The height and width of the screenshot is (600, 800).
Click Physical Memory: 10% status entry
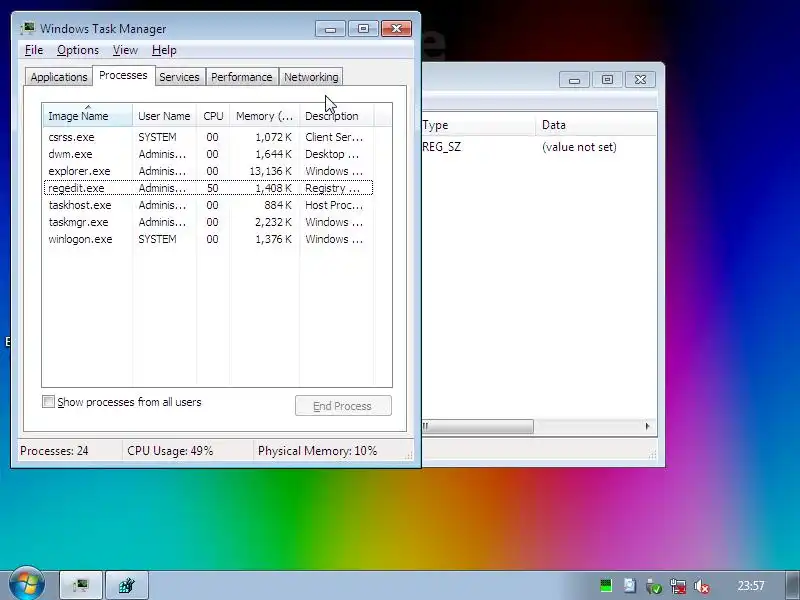pos(317,451)
